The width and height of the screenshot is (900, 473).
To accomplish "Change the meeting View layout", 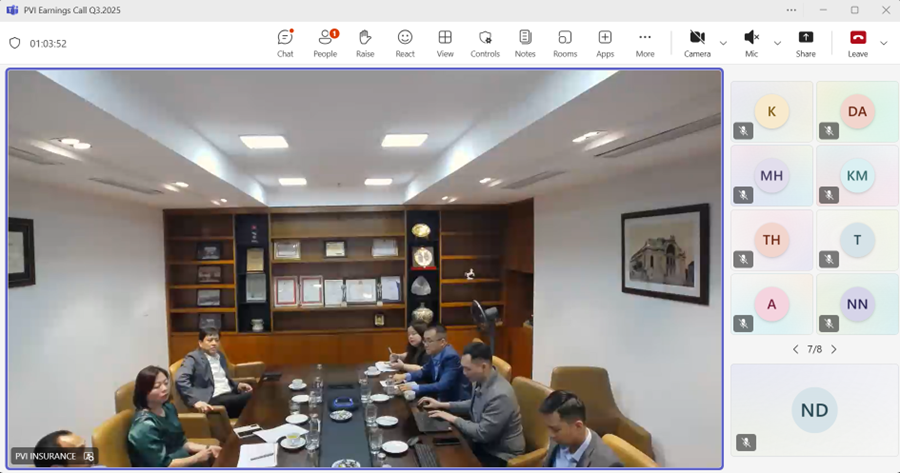I will click(445, 42).
